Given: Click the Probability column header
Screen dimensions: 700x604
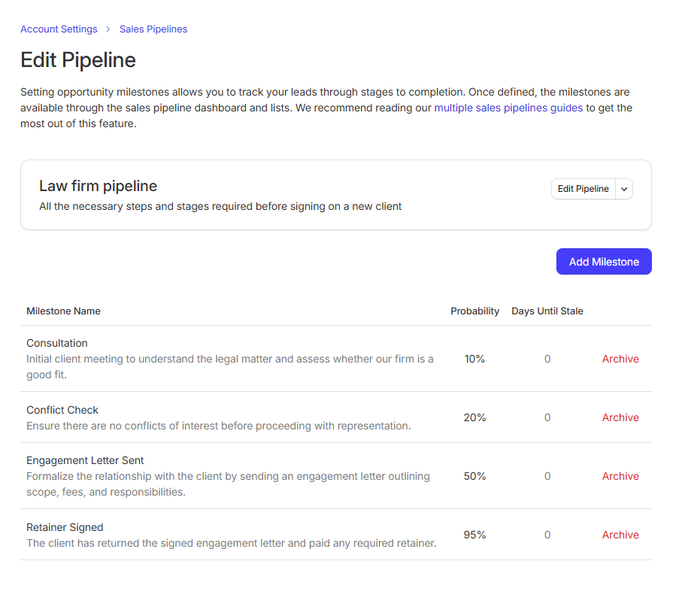Looking at the screenshot, I should click(x=474, y=311).
